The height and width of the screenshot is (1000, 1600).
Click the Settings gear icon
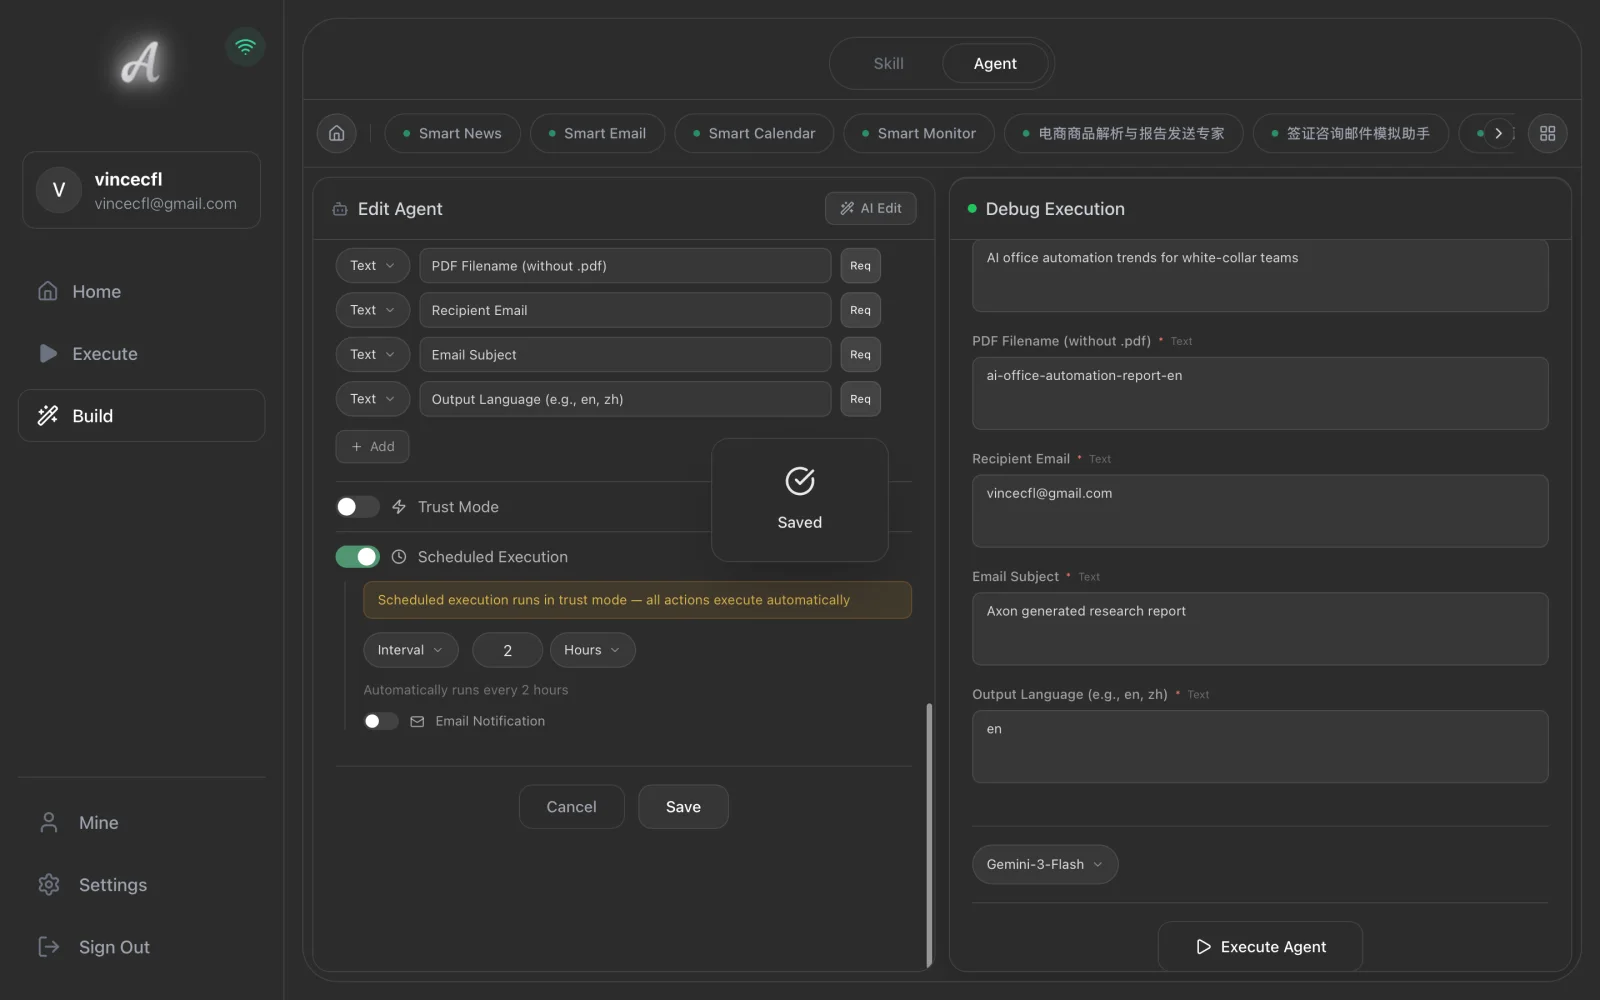click(48, 885)
